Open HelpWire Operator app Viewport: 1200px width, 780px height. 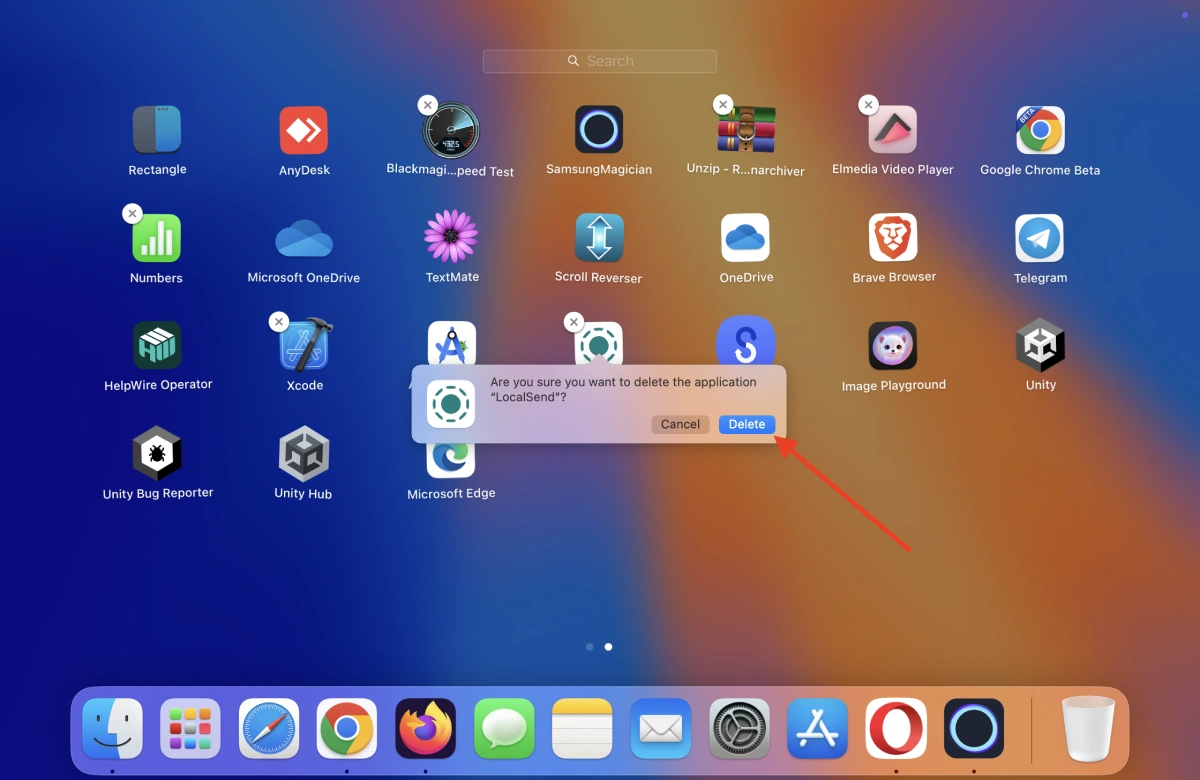point(157,345)
